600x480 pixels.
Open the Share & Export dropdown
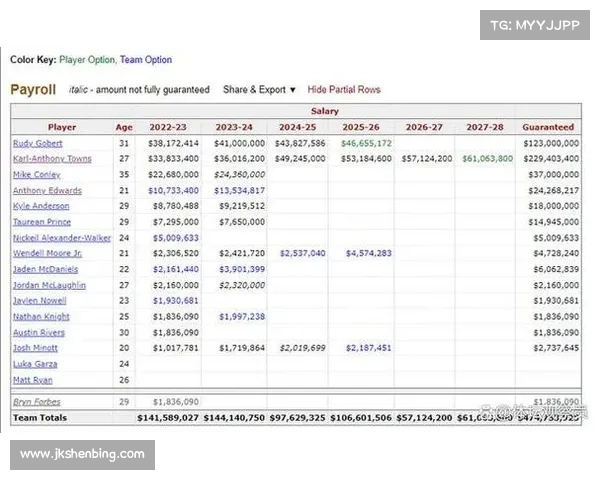[x=259, y=90]
